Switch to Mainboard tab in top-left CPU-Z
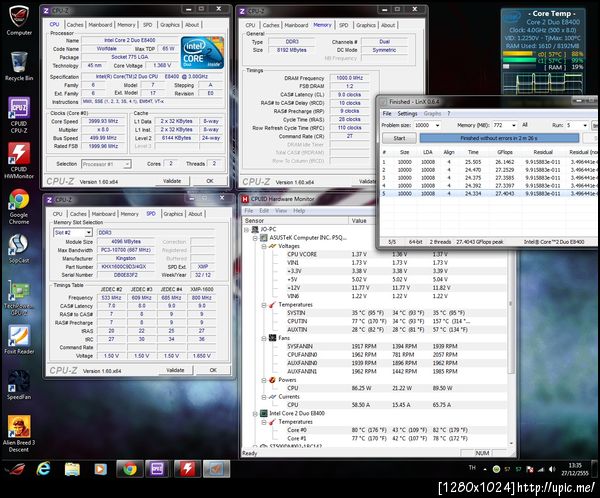Screen dimensions: 600x498 (100, 24)
